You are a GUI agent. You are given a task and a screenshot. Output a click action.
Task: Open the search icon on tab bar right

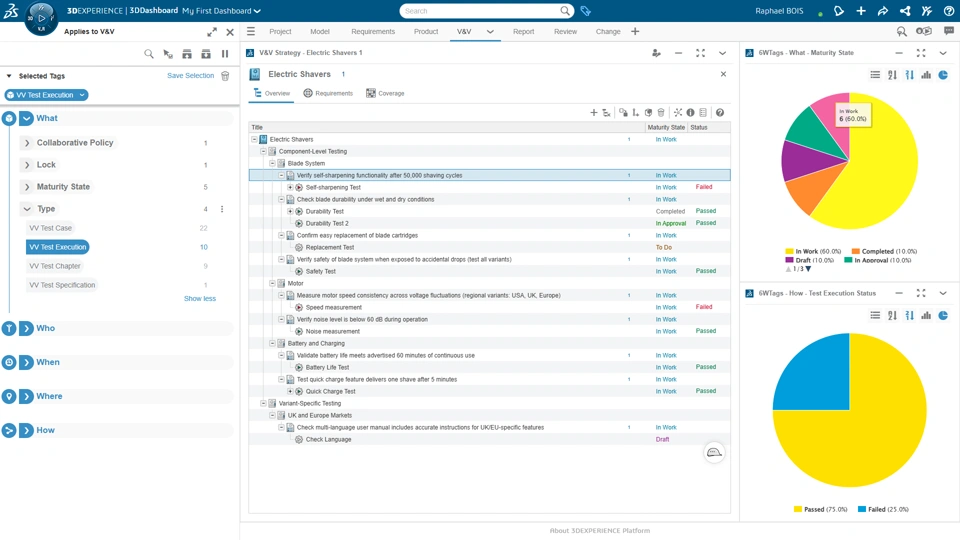point(902,31)
